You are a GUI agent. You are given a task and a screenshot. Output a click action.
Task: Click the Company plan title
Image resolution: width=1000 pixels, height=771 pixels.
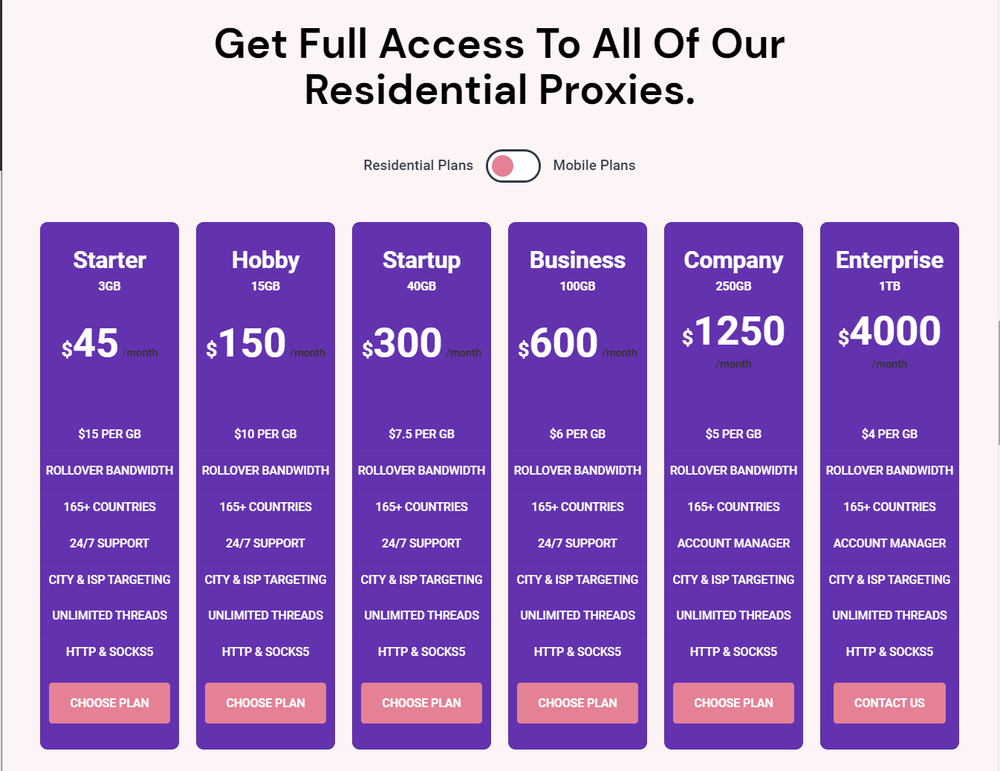pos(733,260)
